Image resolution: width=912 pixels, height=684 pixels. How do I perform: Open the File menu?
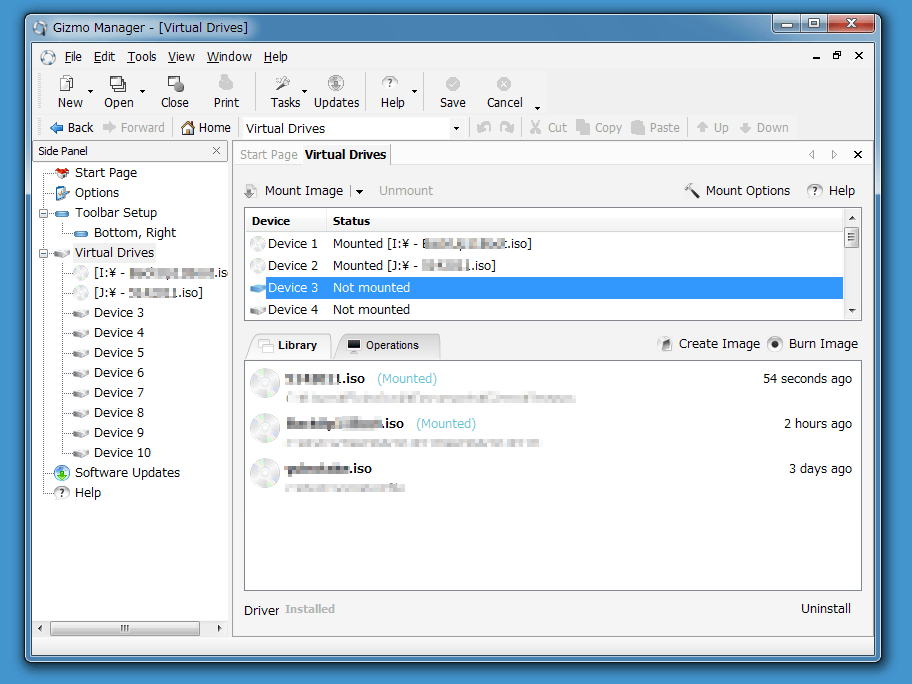73,57
